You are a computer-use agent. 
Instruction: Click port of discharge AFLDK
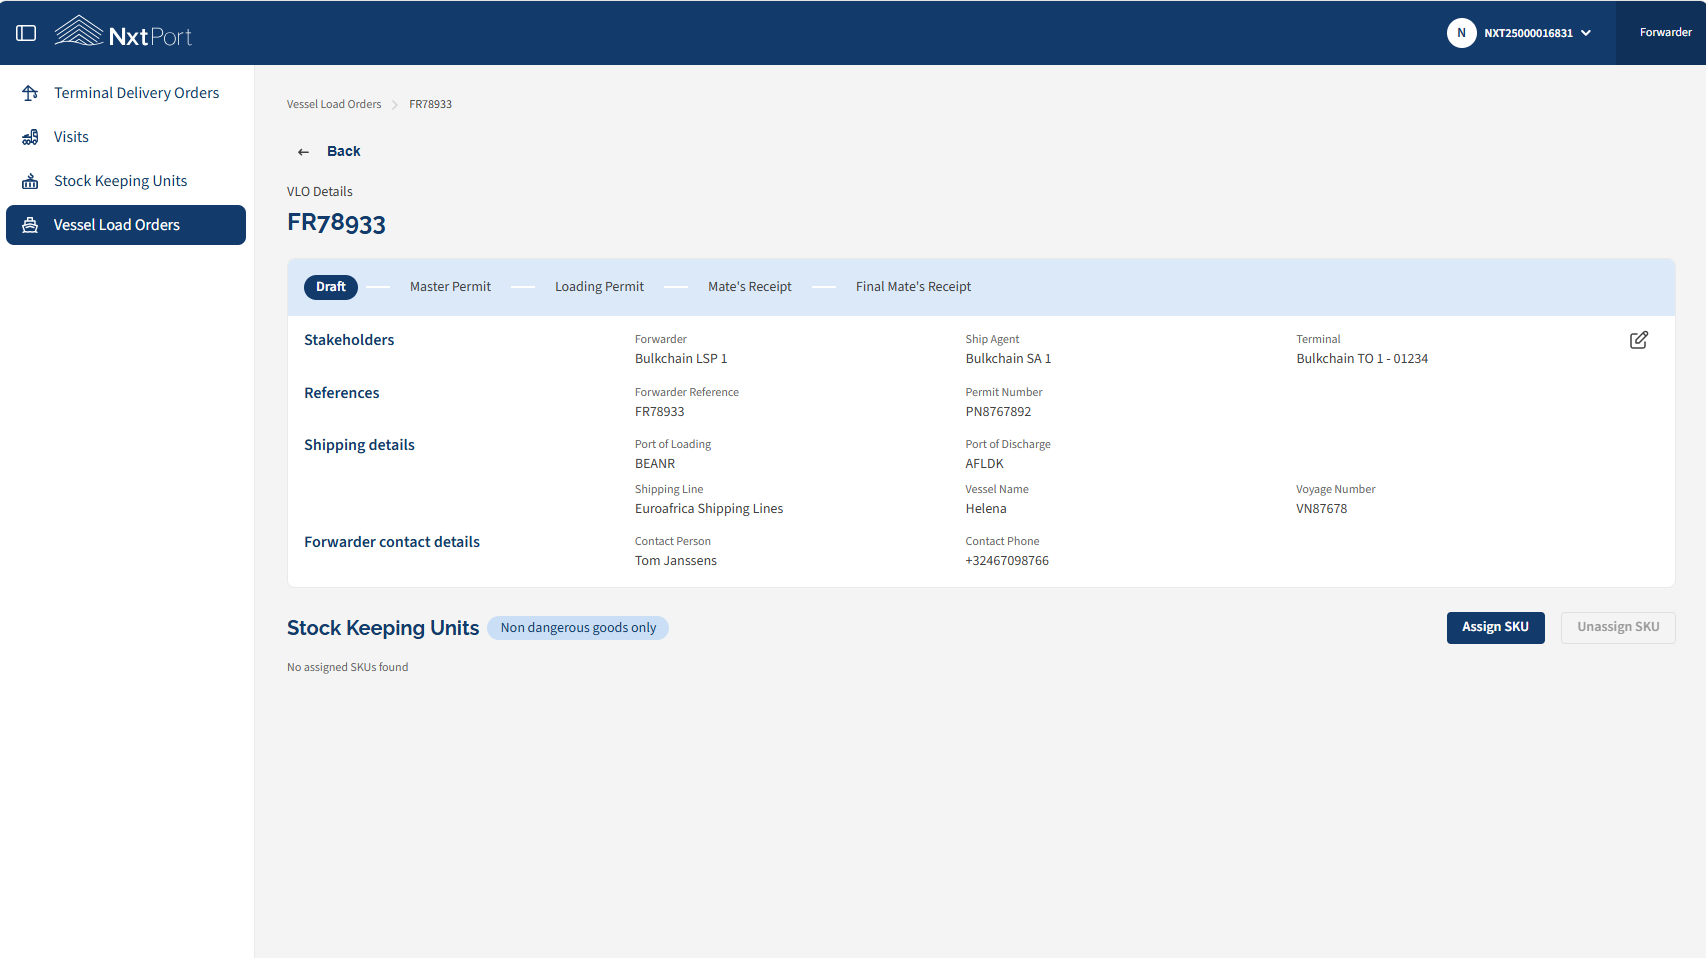pos(984,464)
